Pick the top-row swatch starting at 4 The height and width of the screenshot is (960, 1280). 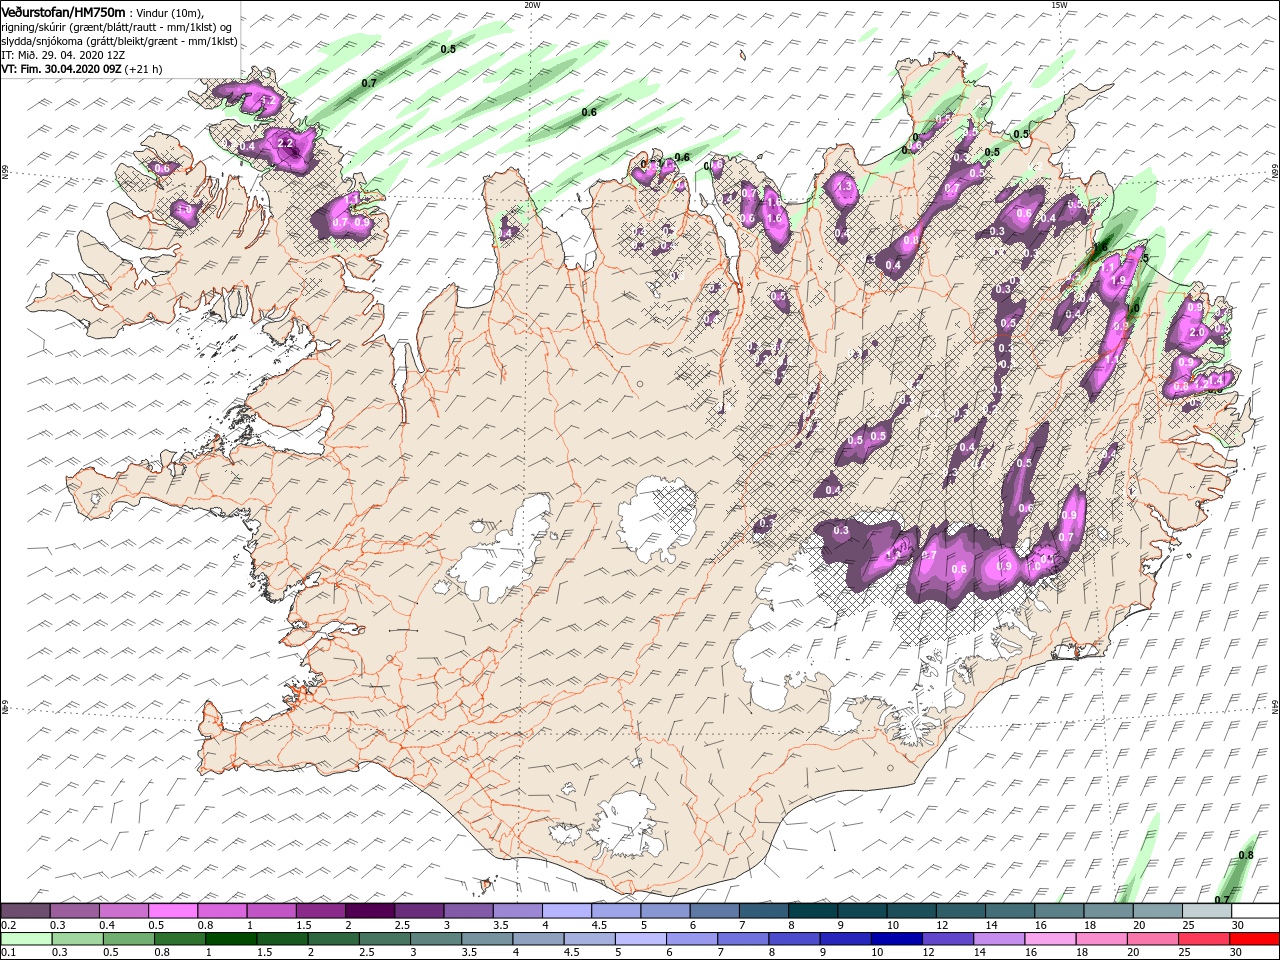tap(566, 911)
